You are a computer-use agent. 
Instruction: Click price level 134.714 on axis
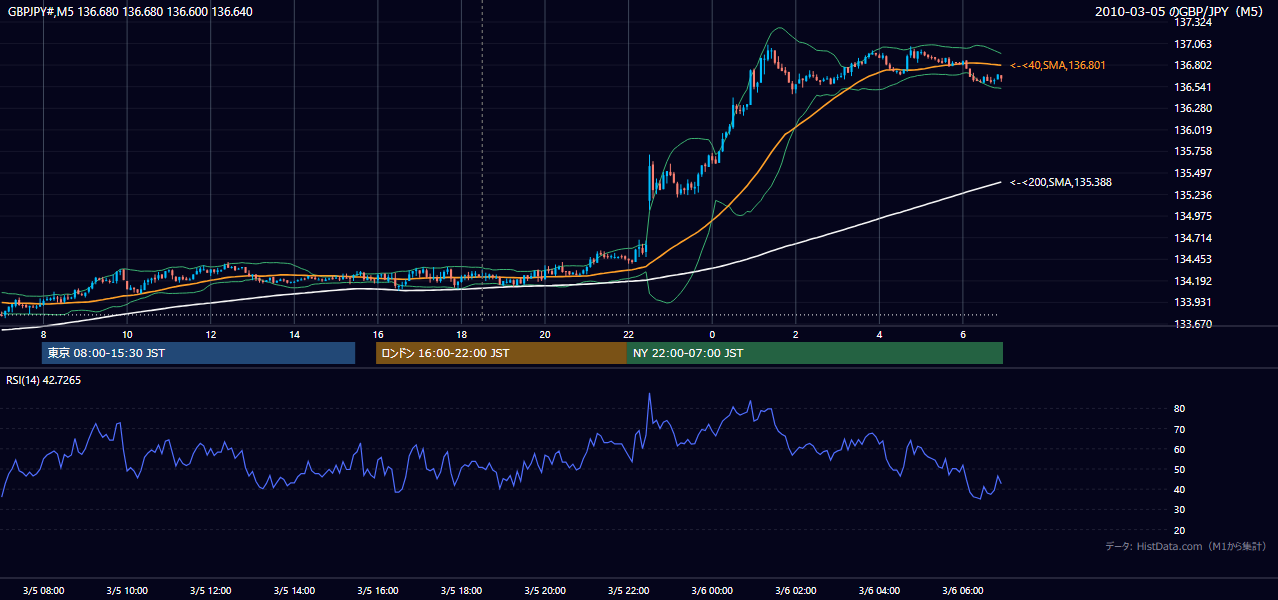pyautogui.click(x=1193, y=238)
